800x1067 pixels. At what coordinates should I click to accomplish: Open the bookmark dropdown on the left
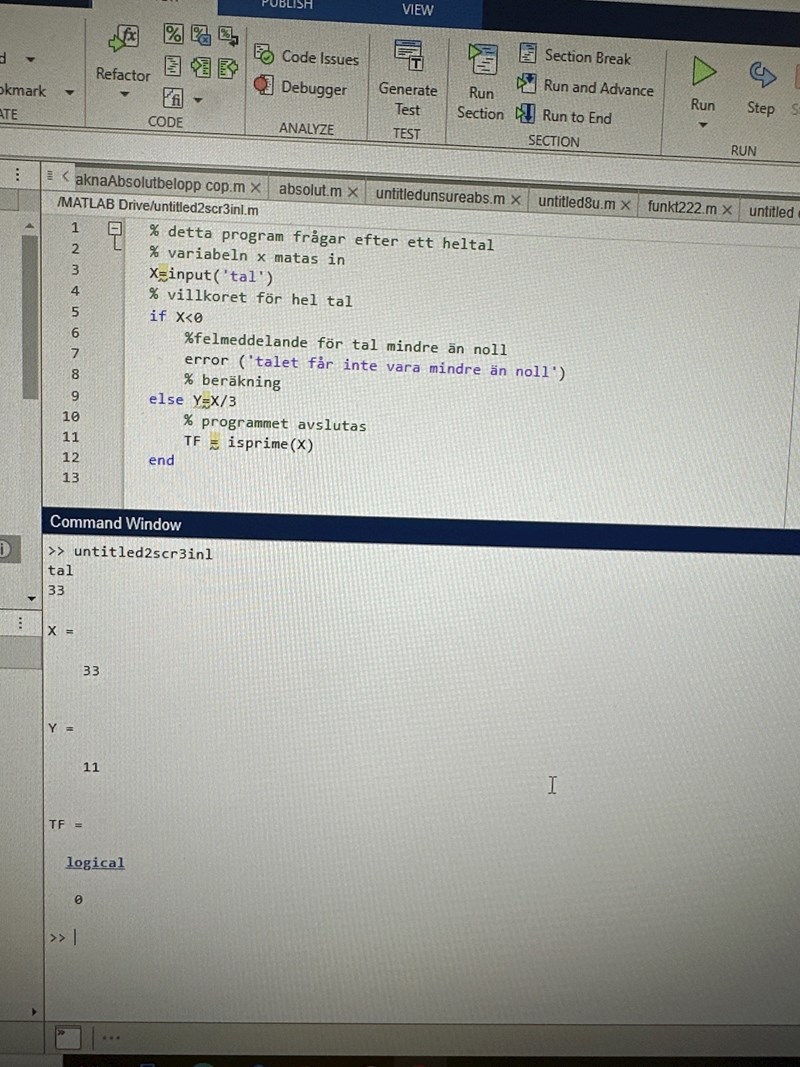pos(69,91)
